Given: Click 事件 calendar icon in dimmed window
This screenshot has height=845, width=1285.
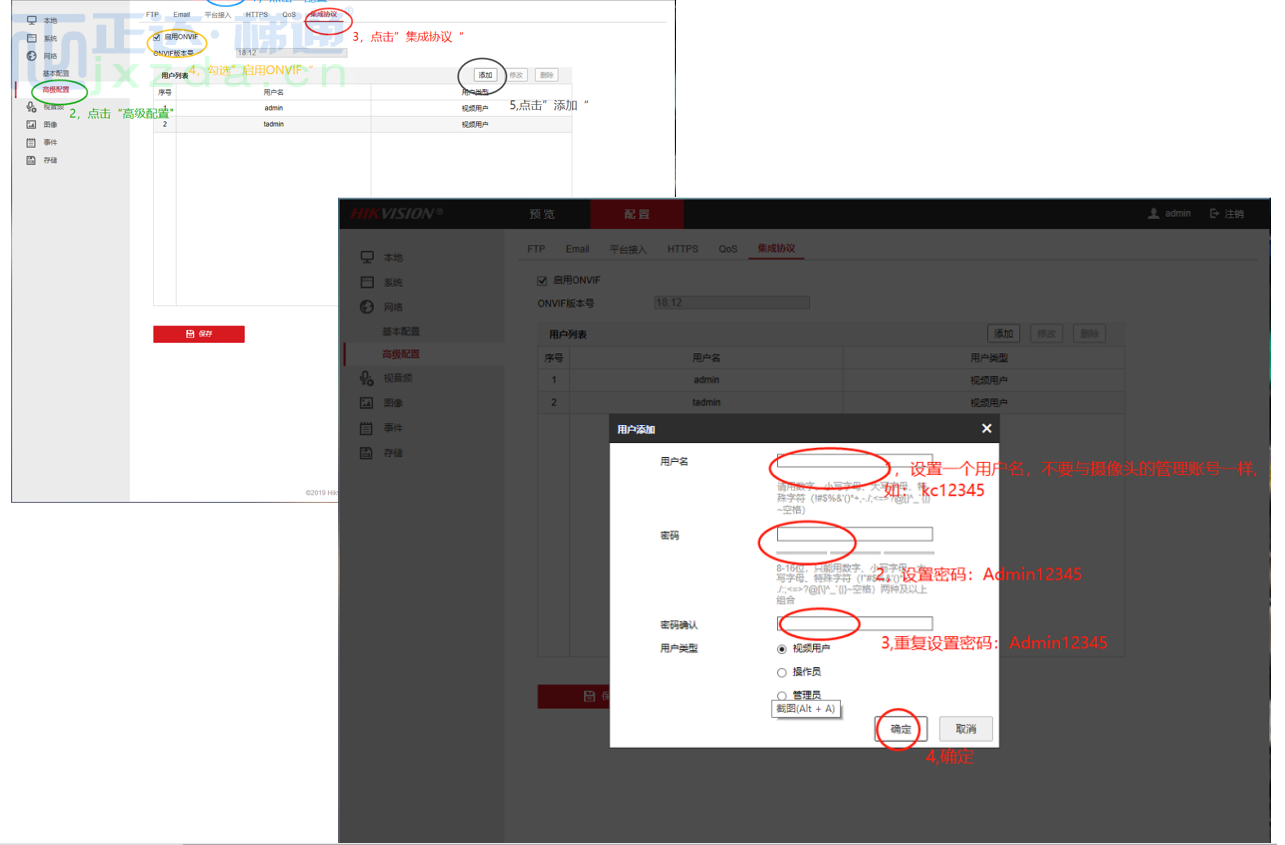Looking at the screenshot, I should coord(367,428).
